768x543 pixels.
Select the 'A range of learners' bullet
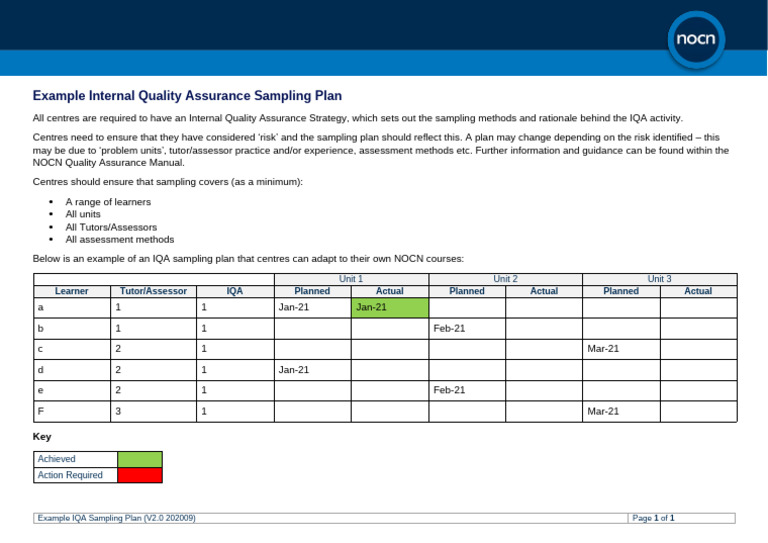point(108,202)
